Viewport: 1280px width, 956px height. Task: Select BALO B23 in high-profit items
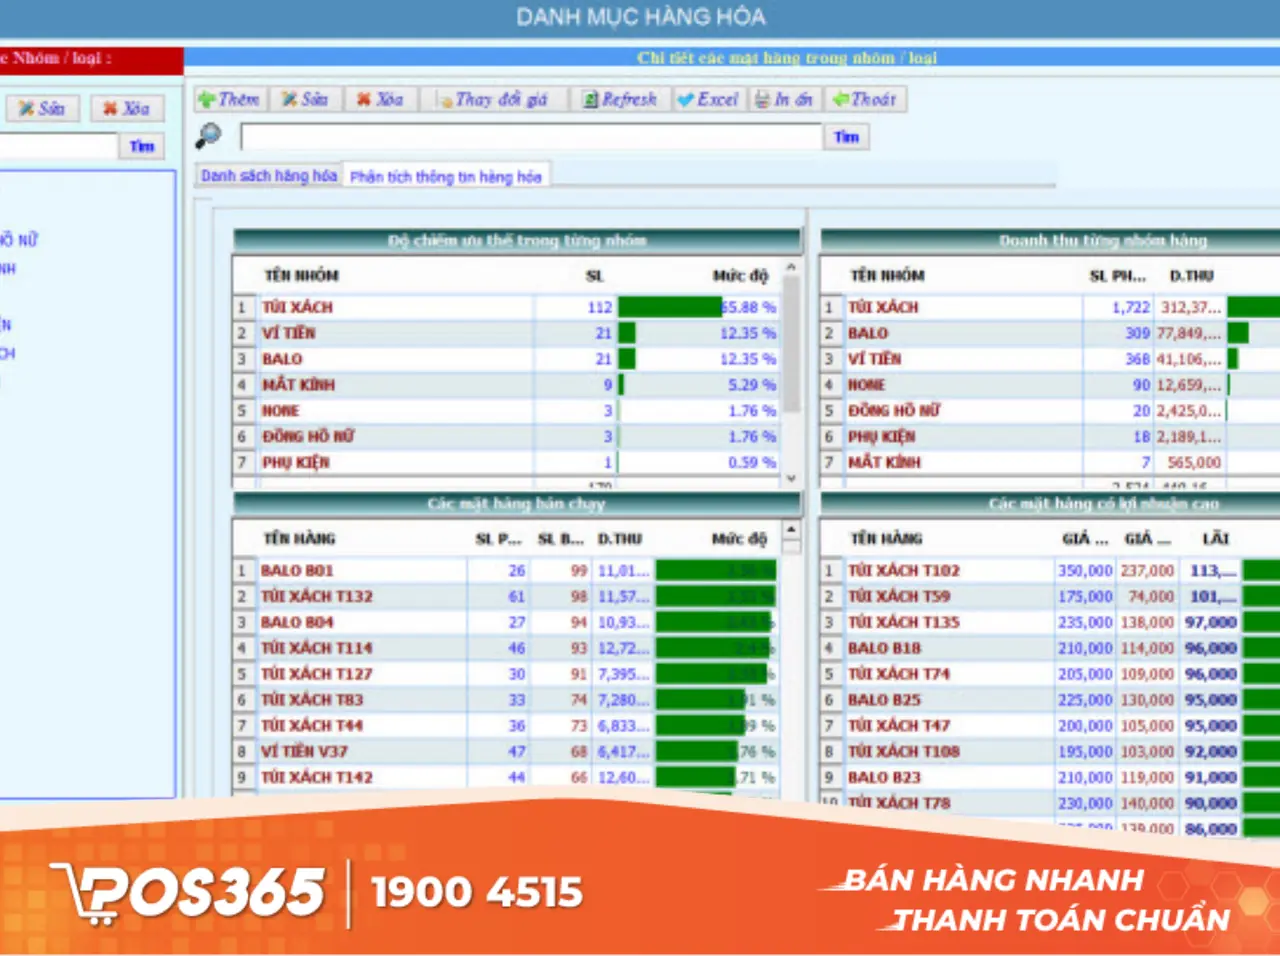point(1050,777)
